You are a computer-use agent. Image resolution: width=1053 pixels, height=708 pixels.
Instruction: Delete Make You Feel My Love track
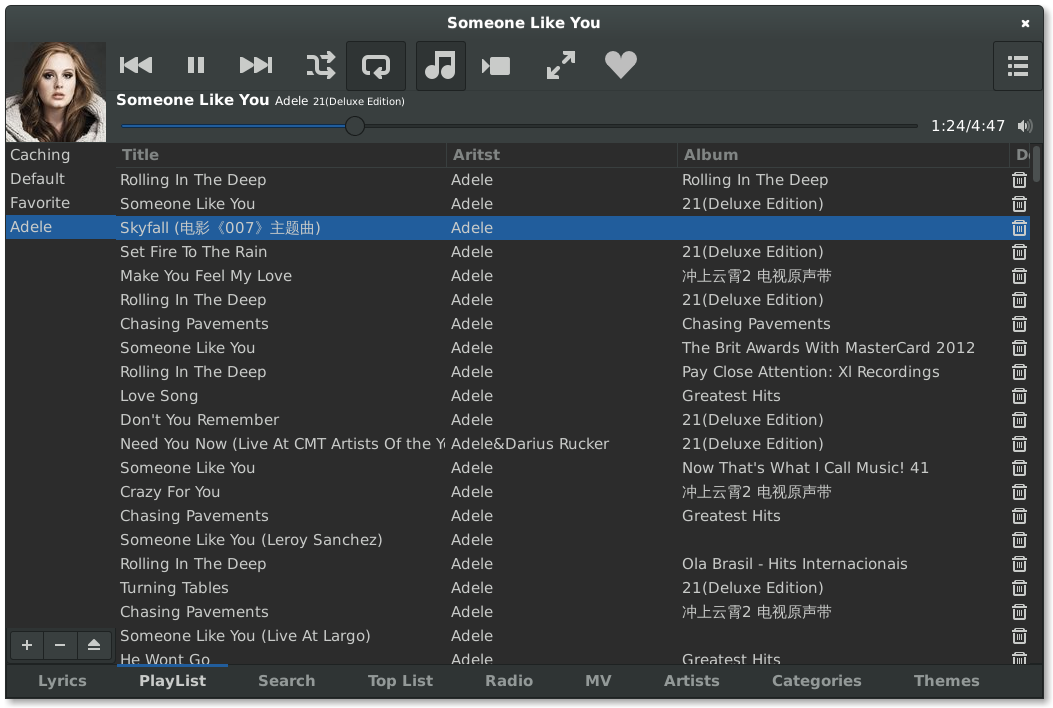pyautogui.click(x=1019, y=276)
